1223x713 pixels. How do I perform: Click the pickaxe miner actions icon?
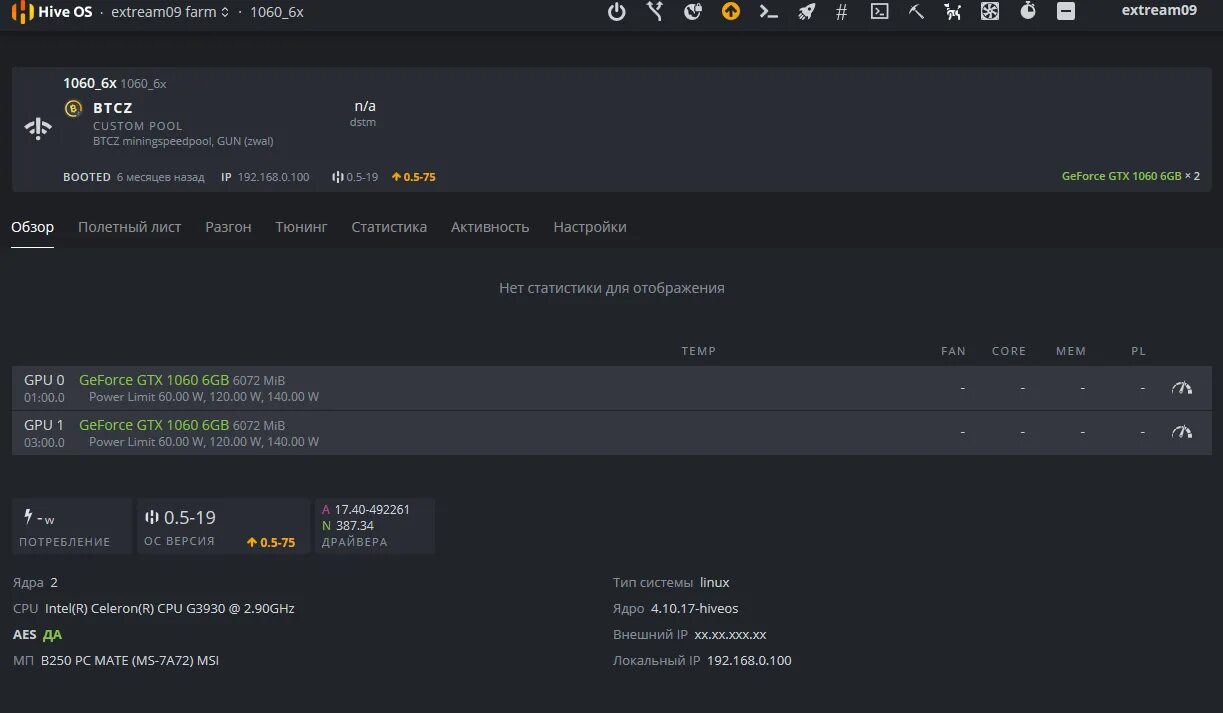pos(916,12)
